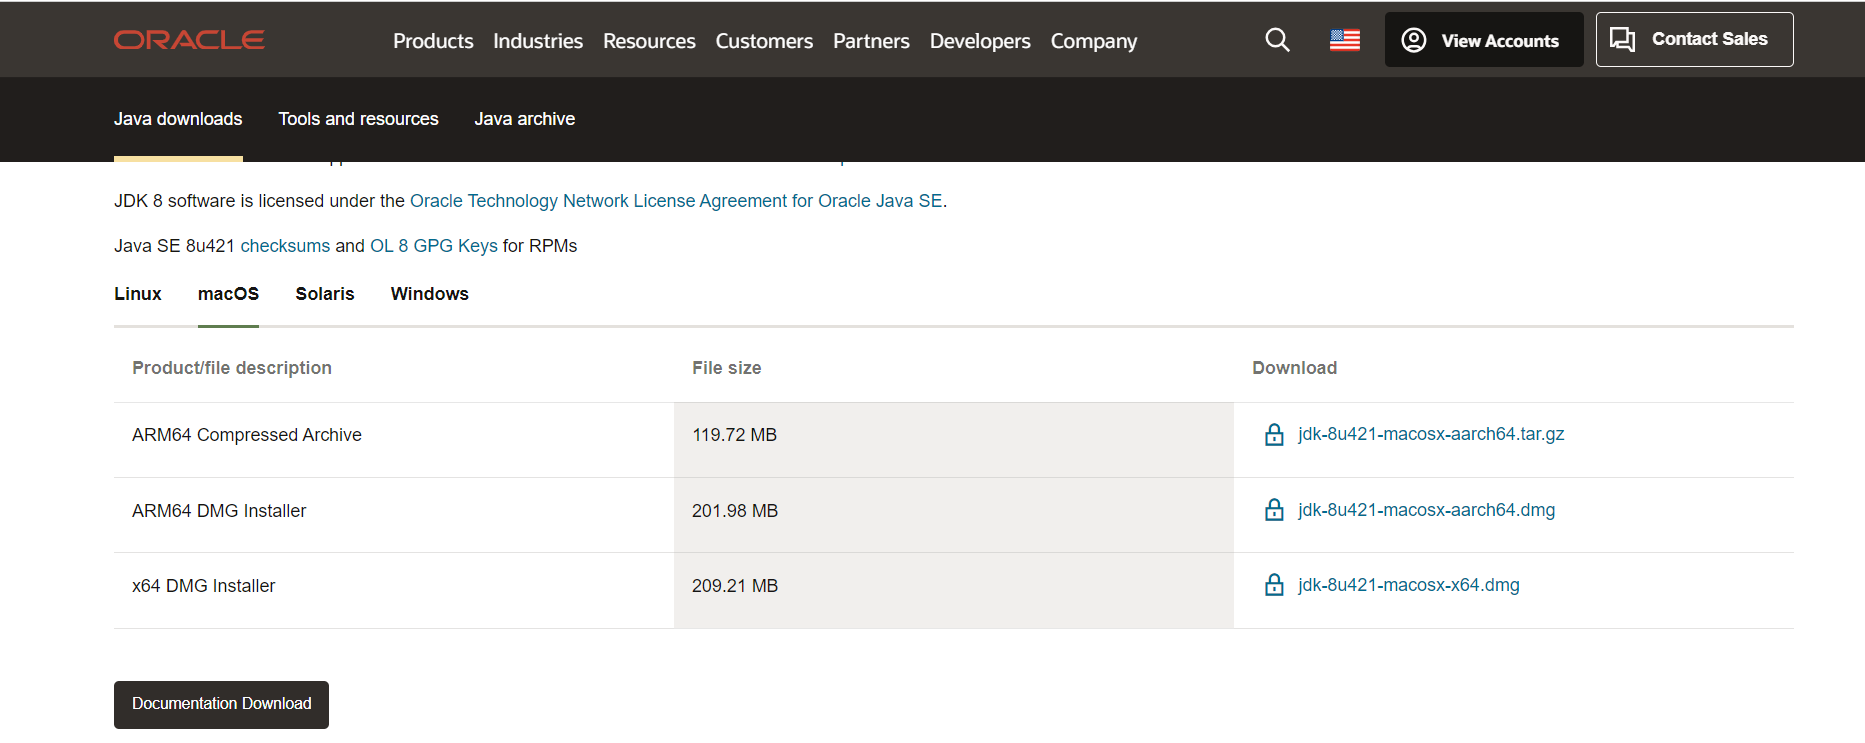This screenshot has width=1865, height=743.
Task: Click the user avatar icon in View Accounts
Action: [1414, 40]
